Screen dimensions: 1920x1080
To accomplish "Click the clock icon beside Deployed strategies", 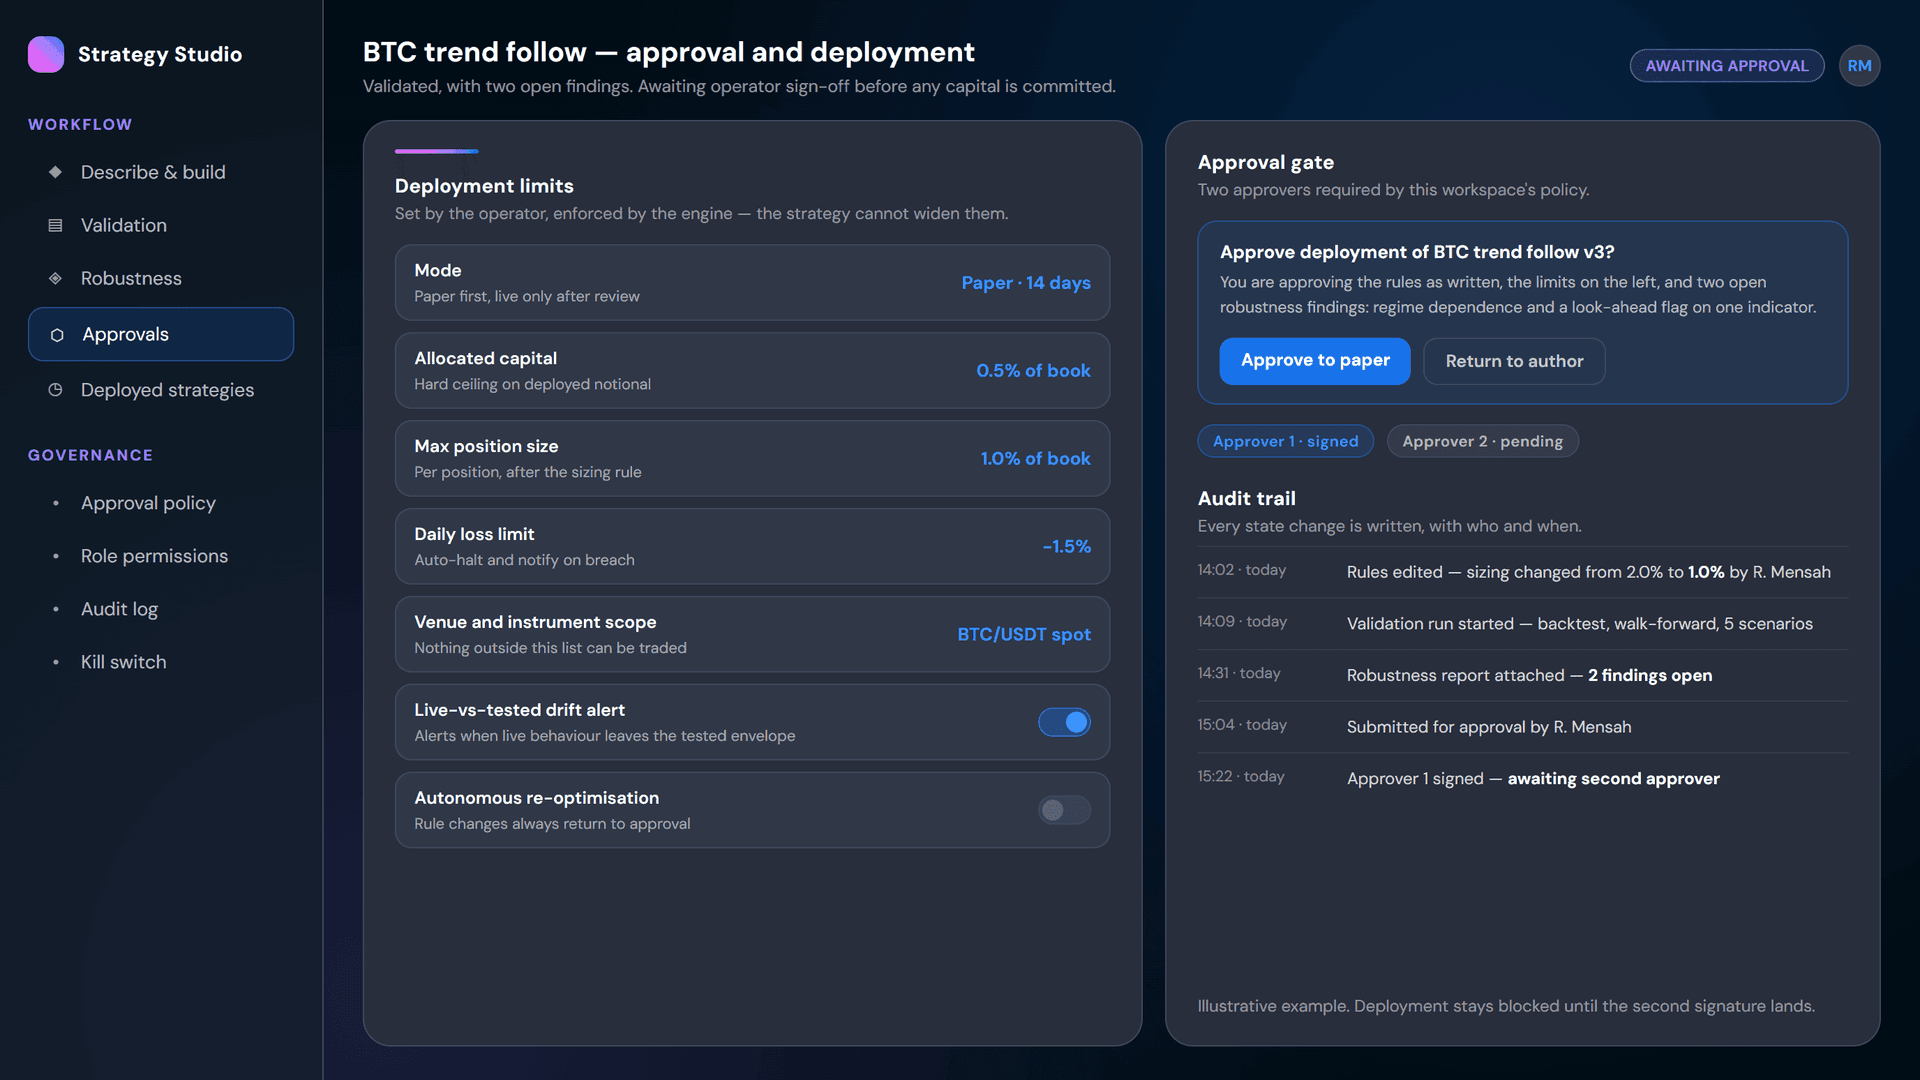I will click(x=56, y=390).
